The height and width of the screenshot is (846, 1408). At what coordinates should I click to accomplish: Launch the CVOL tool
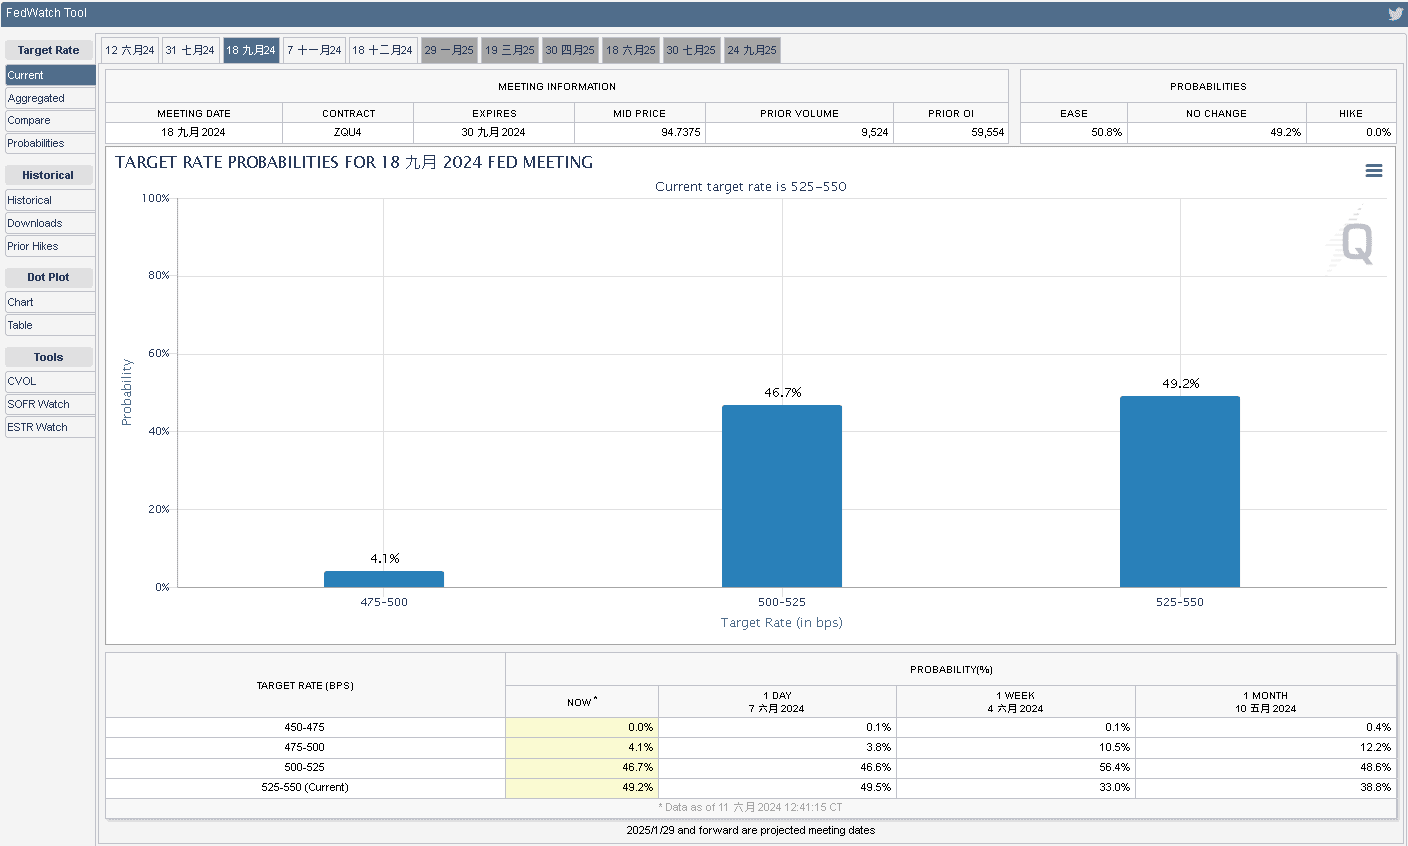click(x=49, y=381)
